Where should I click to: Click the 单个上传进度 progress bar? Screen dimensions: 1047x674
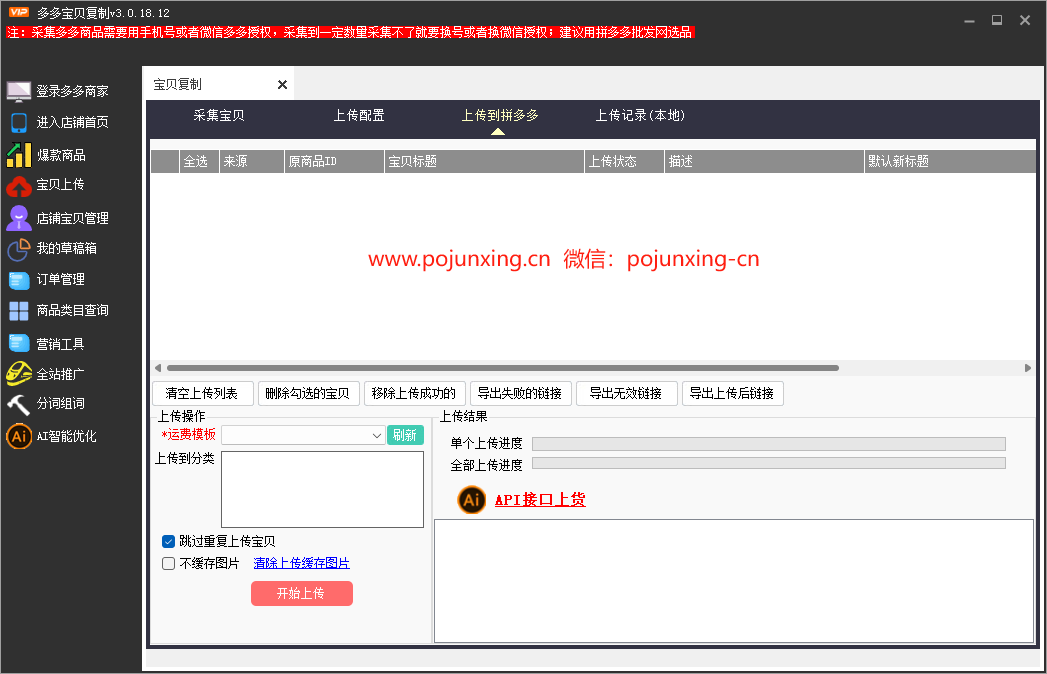tap(769, 444)
